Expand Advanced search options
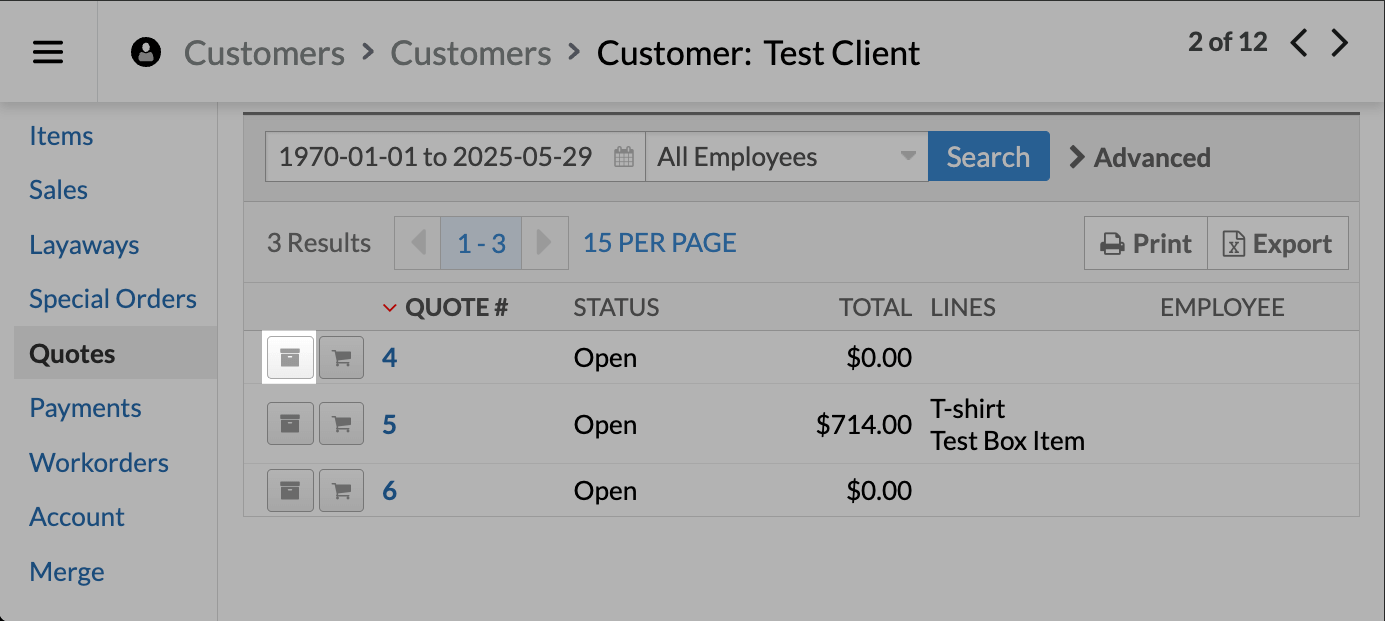The image size is (1385, 621). click(1140, 157)
